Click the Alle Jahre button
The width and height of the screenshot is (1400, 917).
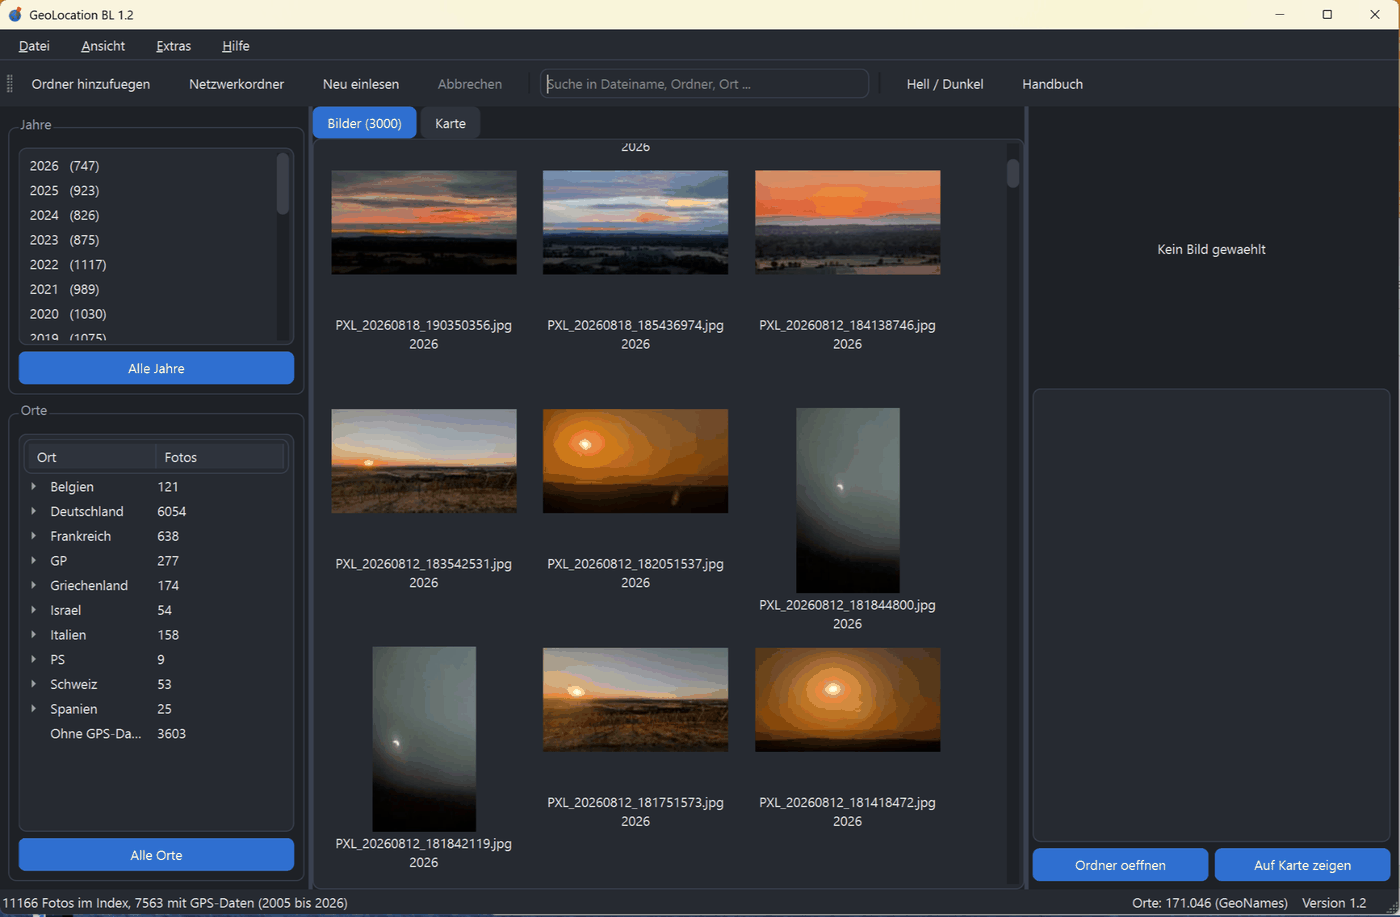(x=156, y=368)
